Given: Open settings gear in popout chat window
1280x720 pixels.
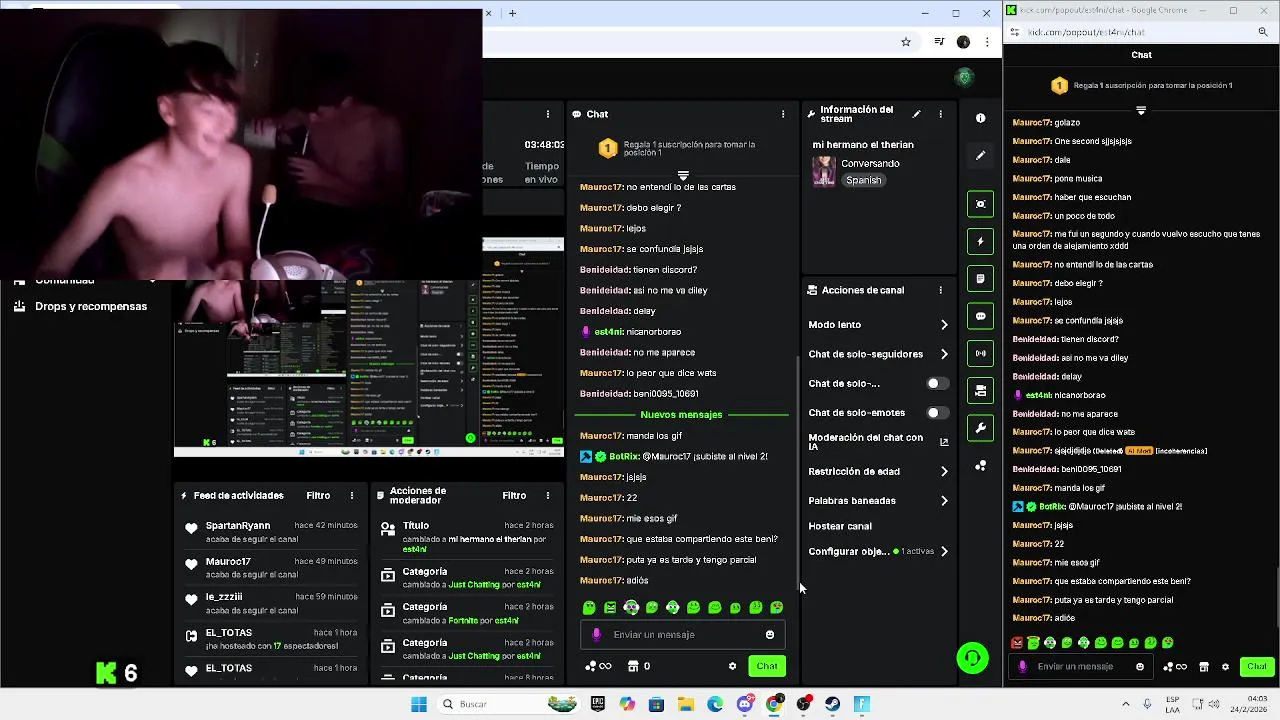Looking at the screenshot, I should point(1225,667).
